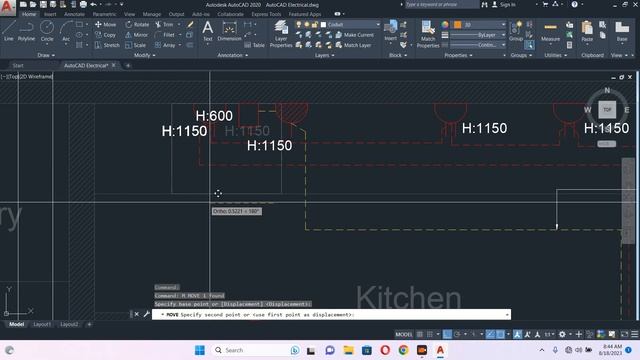The image size is (640, 360).
Task: Open the Annotate ribbon tab
Action: [74, 14]
